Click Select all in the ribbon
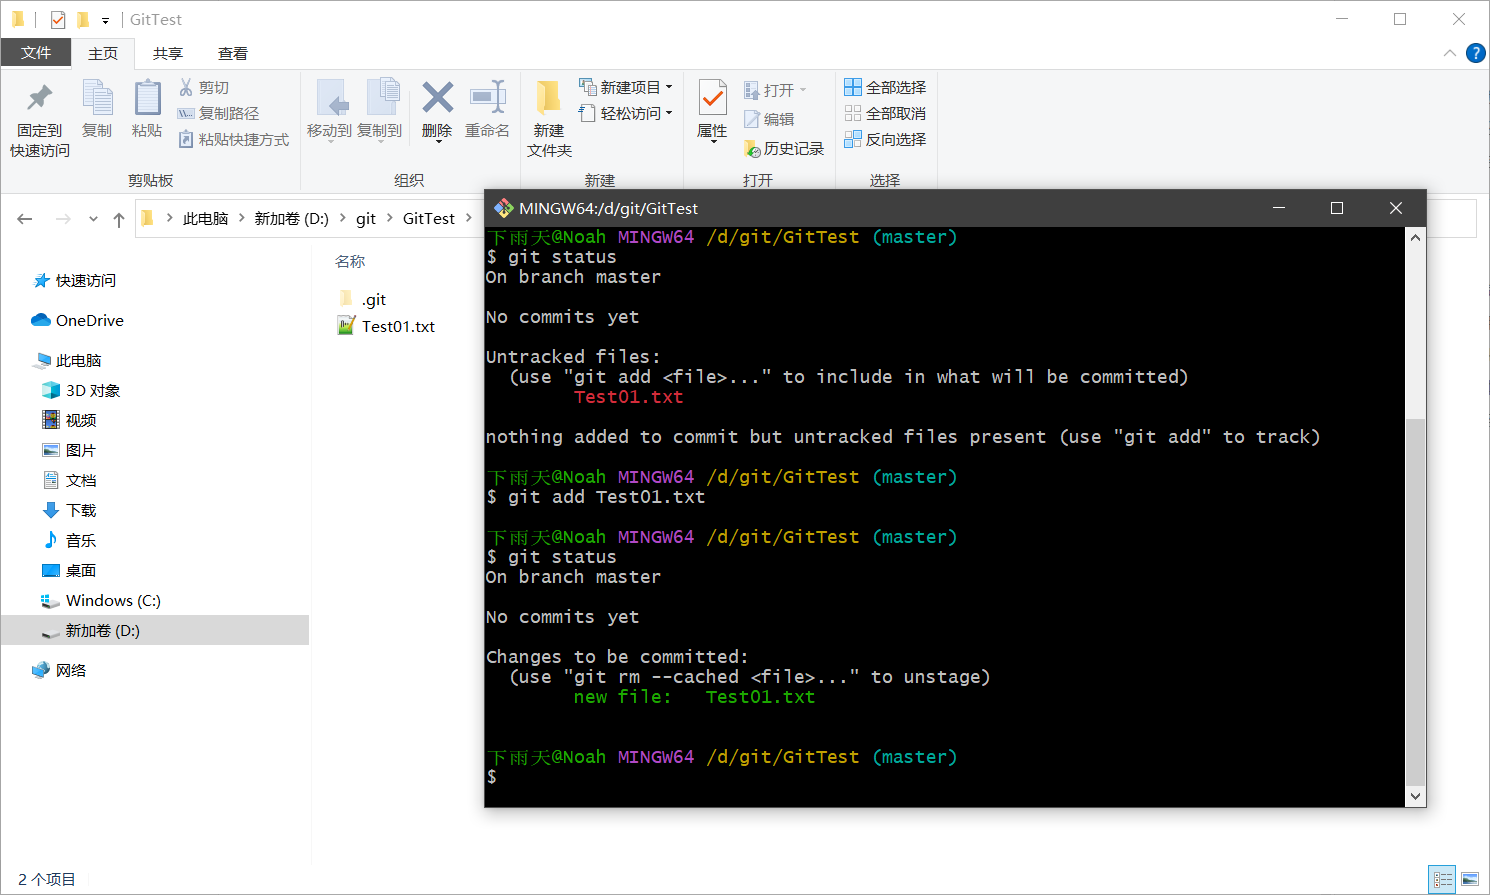Viewport: 1490px width, 895px height. [885, 87]
